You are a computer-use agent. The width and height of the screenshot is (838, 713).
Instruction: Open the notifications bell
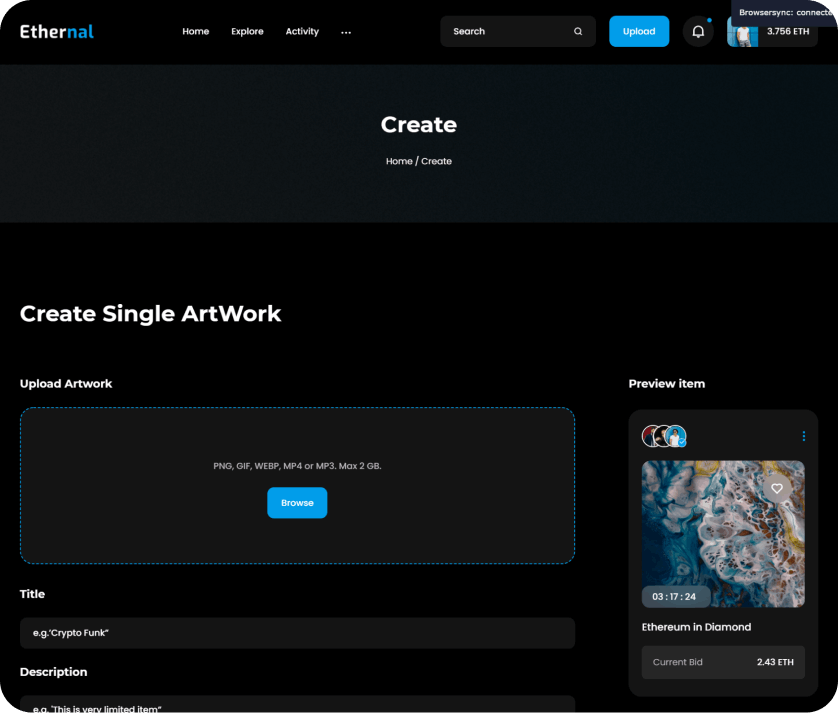pyautogui.click(x=698, y=32)
